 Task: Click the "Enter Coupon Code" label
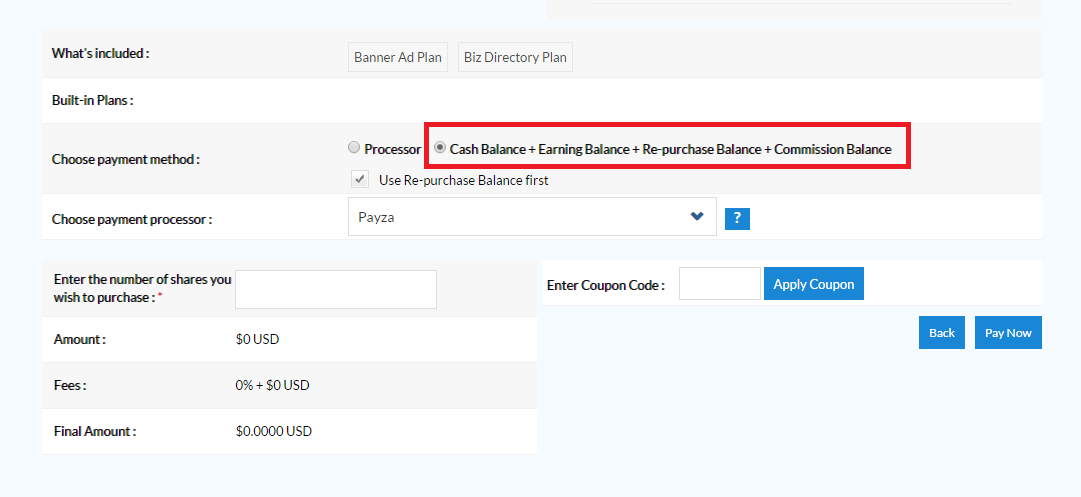point(605,285)
